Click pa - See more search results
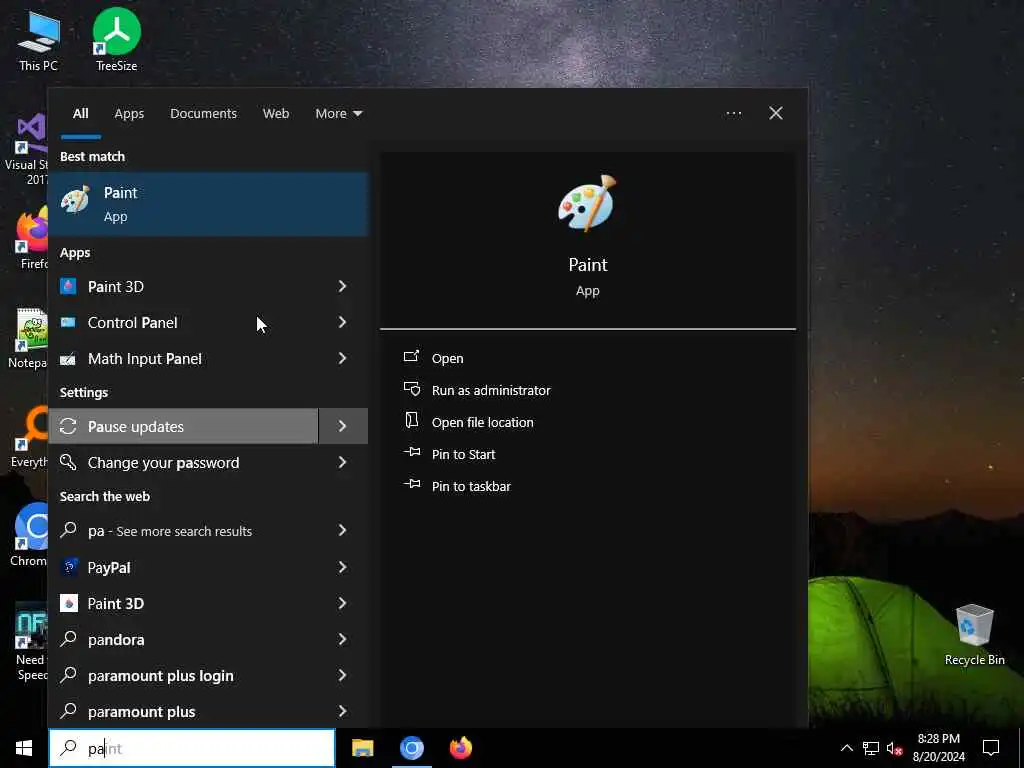 point(184,530)
